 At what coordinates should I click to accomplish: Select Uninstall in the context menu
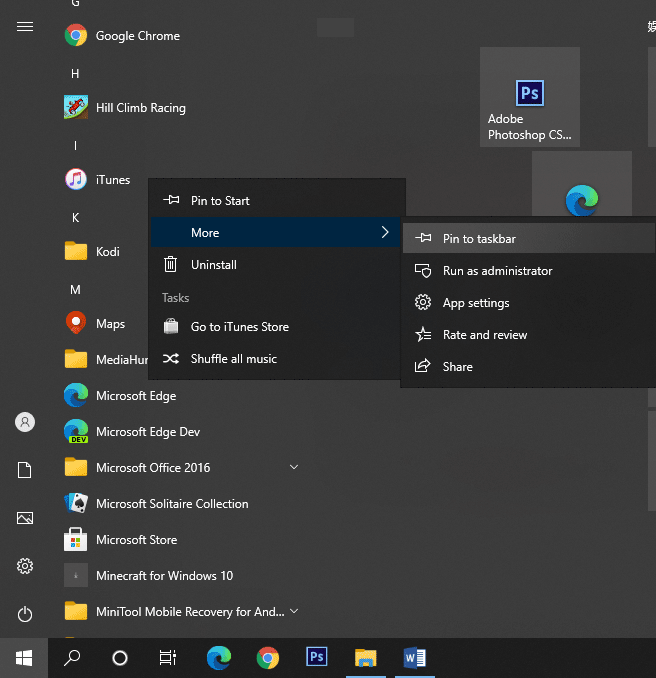[x=214, y=265]
